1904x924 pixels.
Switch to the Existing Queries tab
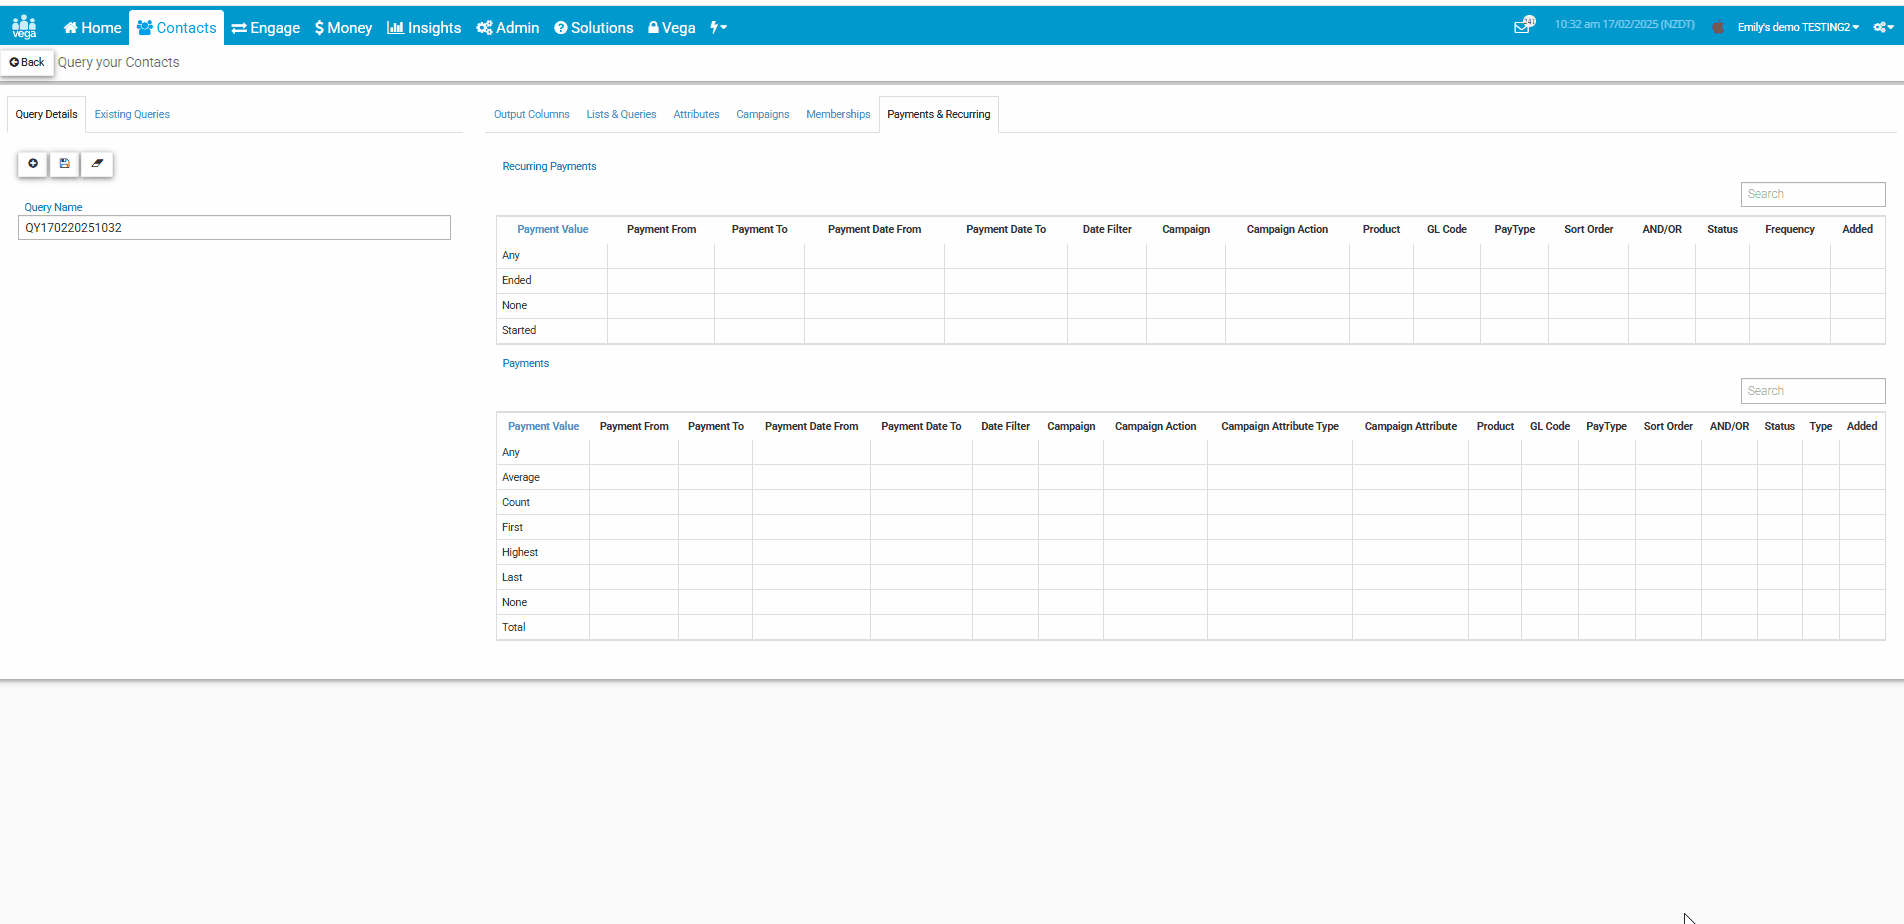coord(132,114)
